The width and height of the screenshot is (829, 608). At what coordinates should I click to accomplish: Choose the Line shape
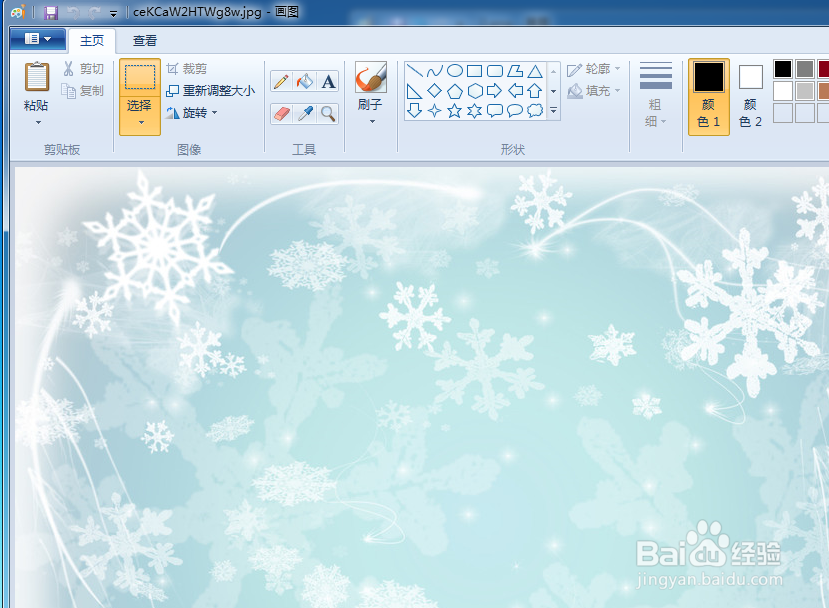pyautogui.click(x=414, y=71)
